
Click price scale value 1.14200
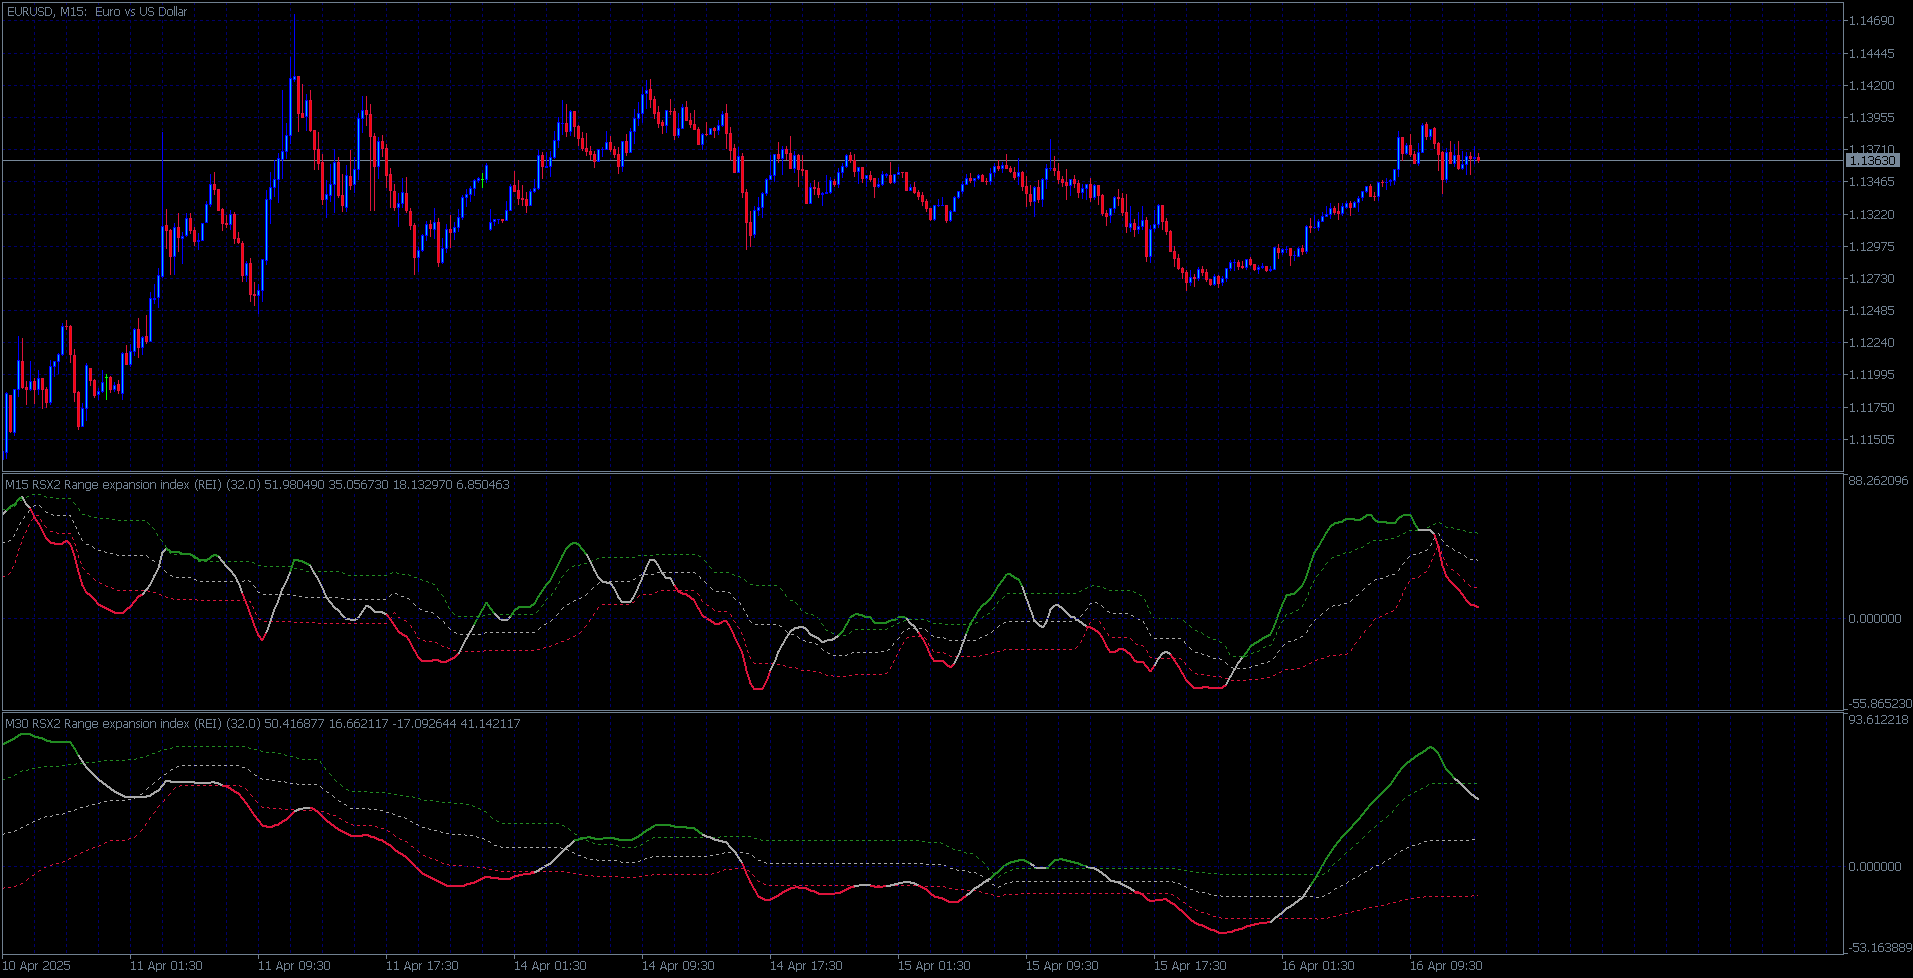click(1872, 86)
